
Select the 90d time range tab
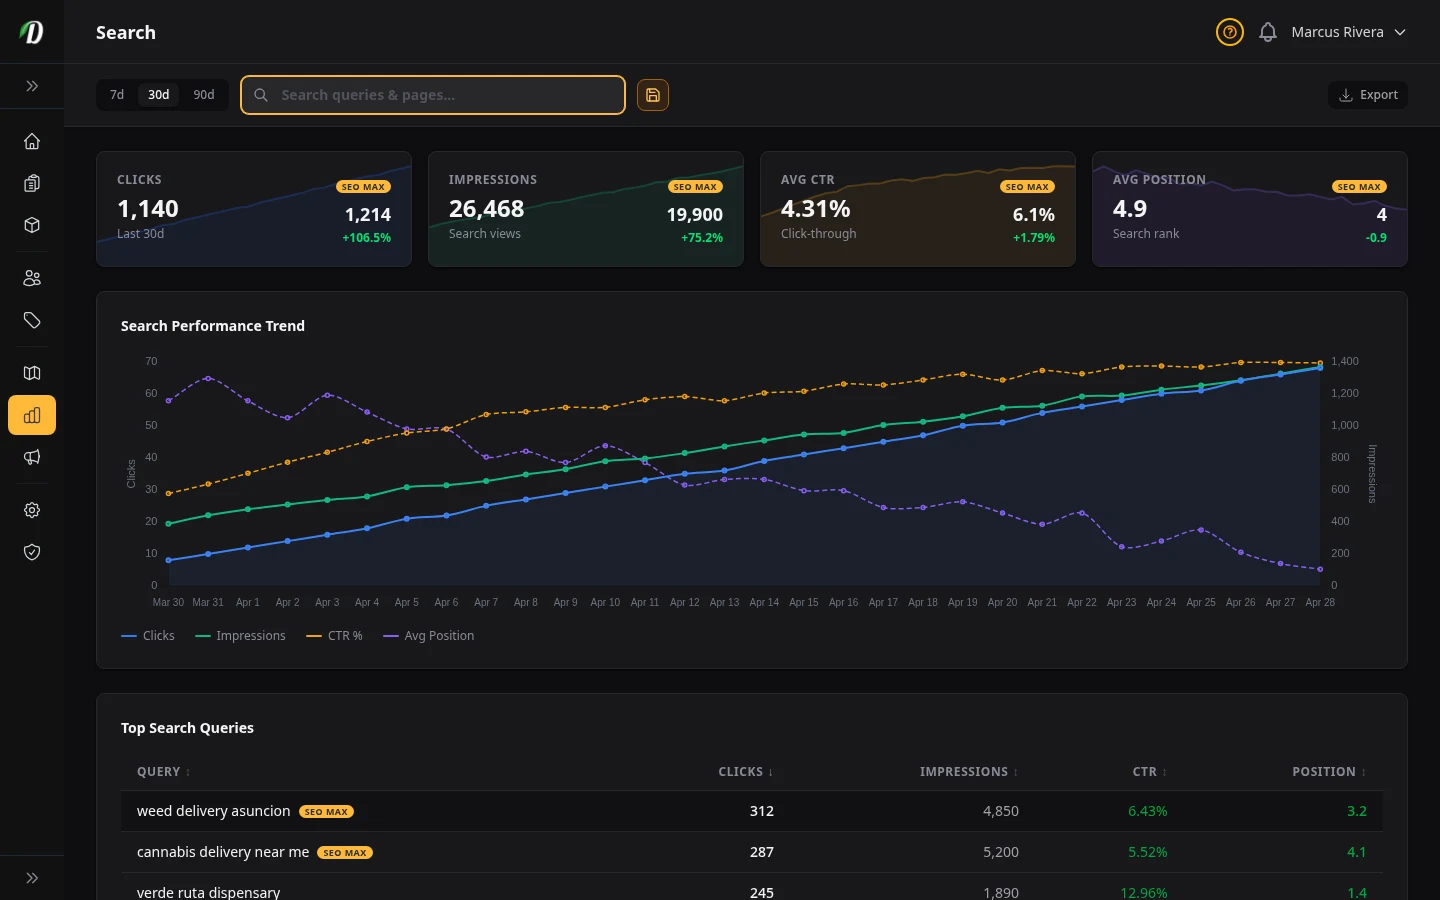coord(204,95)
